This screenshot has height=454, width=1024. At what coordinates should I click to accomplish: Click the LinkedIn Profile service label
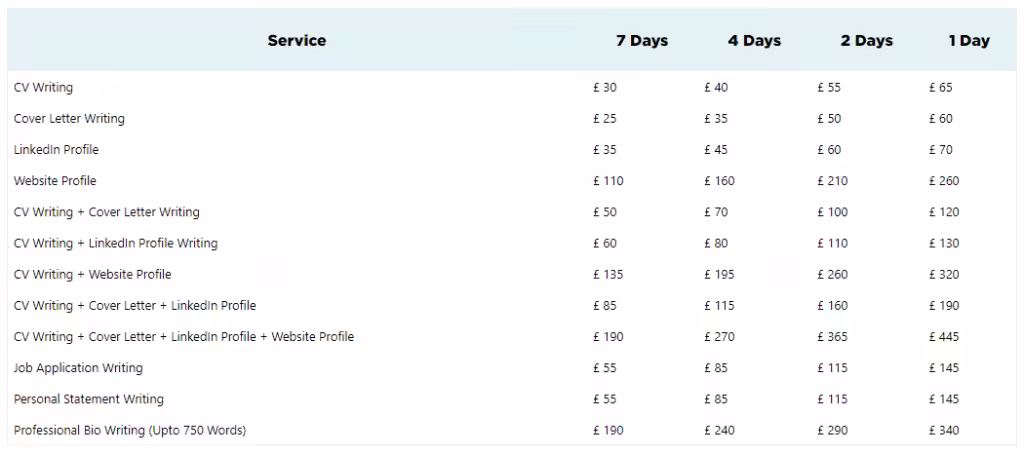[x=56, y=150]
